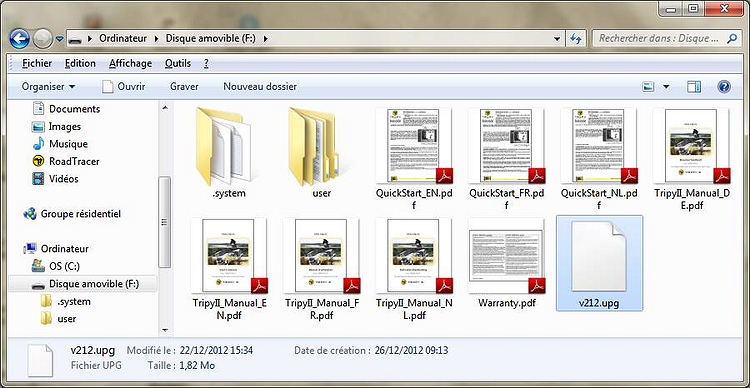Click Graver in the toolbar
The height and width of the screenshot is (388, 750).
pyautogui.click(x=184, y=87)
